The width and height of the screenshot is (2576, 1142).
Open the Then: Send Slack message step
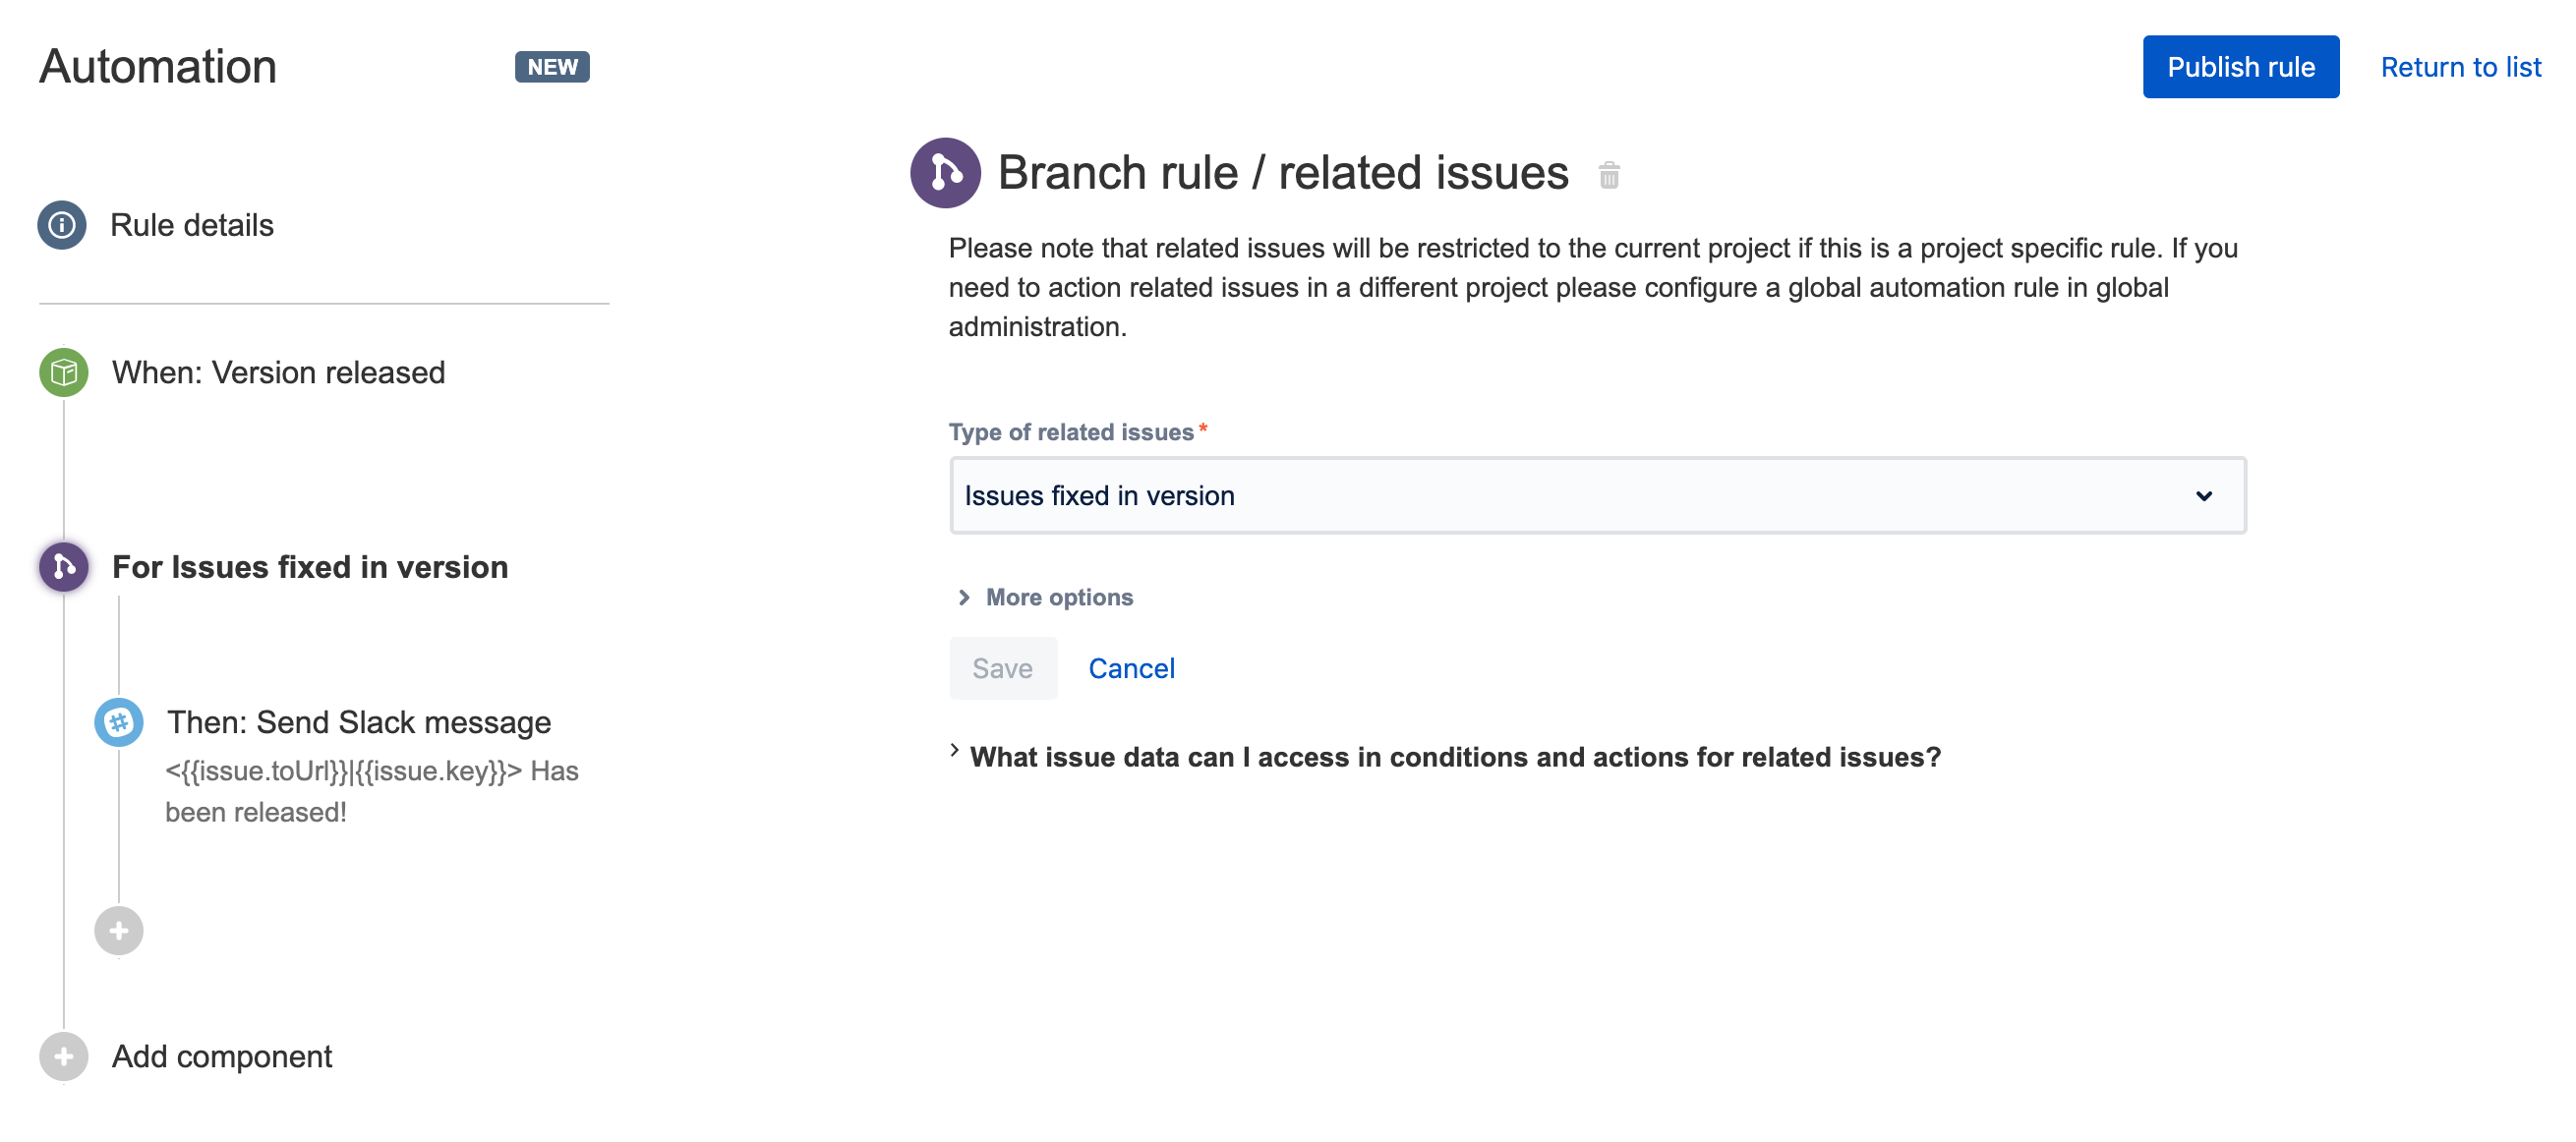point(359,722)
